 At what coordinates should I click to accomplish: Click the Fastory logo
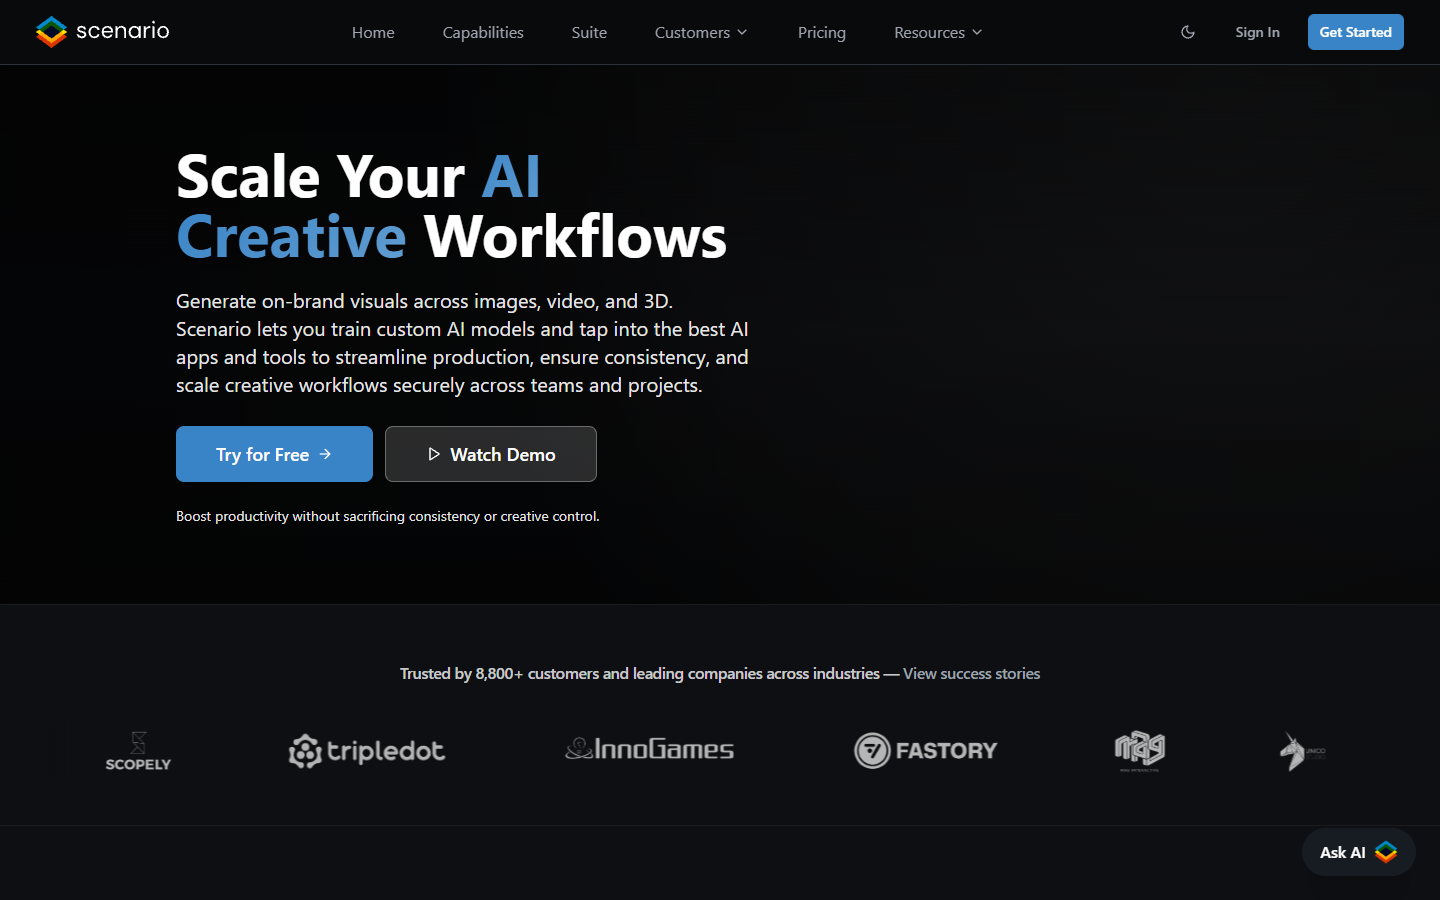click(926, 750)
